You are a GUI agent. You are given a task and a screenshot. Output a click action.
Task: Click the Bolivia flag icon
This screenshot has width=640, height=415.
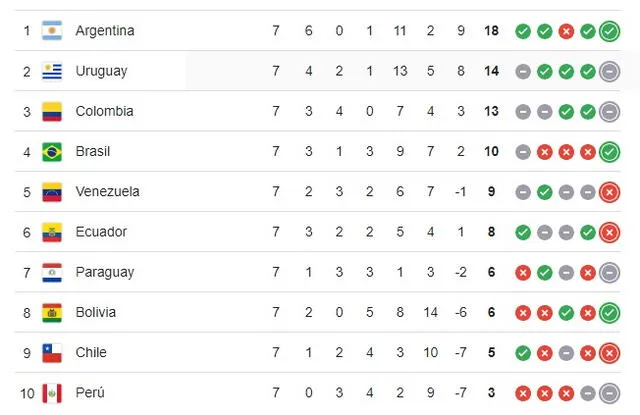[52, 312]
